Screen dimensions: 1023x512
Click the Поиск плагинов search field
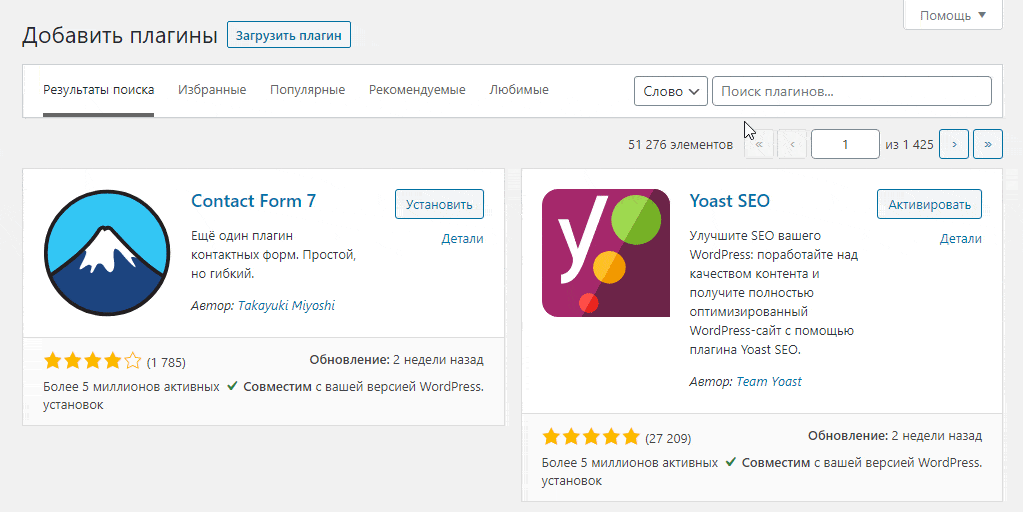pyautogui.click(x=852, y=91)
